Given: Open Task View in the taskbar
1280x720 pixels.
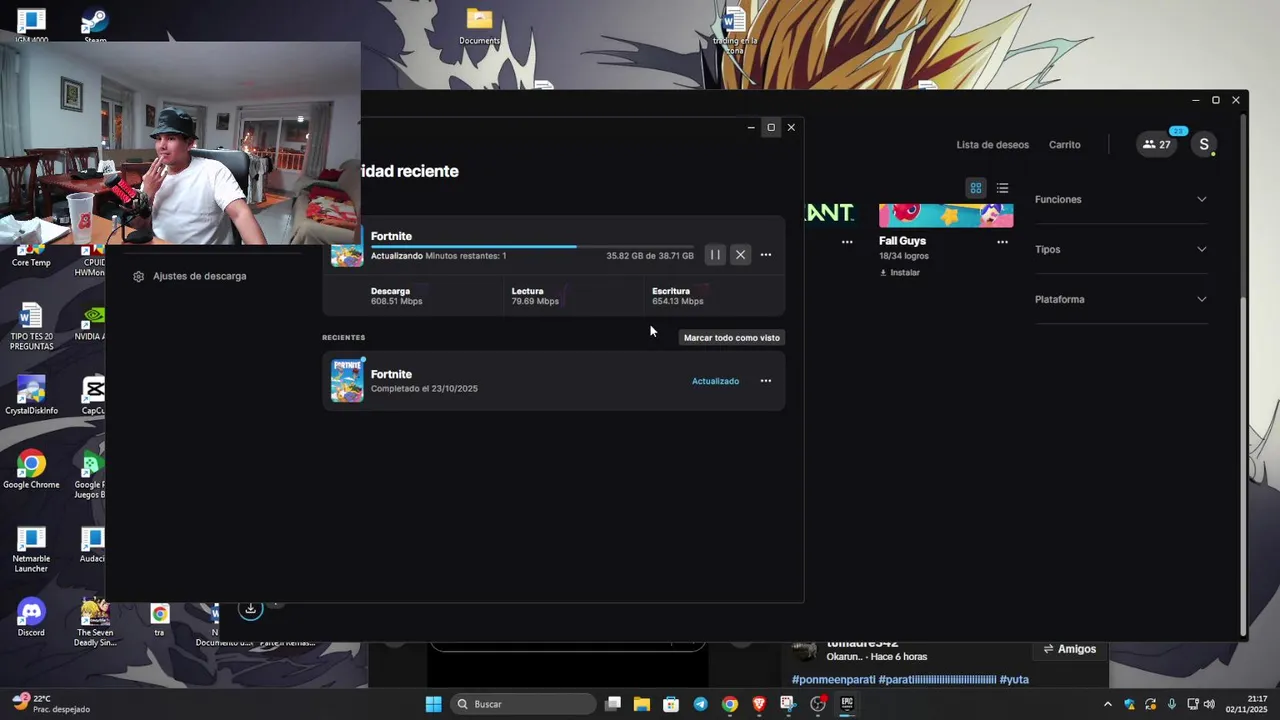Looking at the screenshot, I should pos(612,704).
